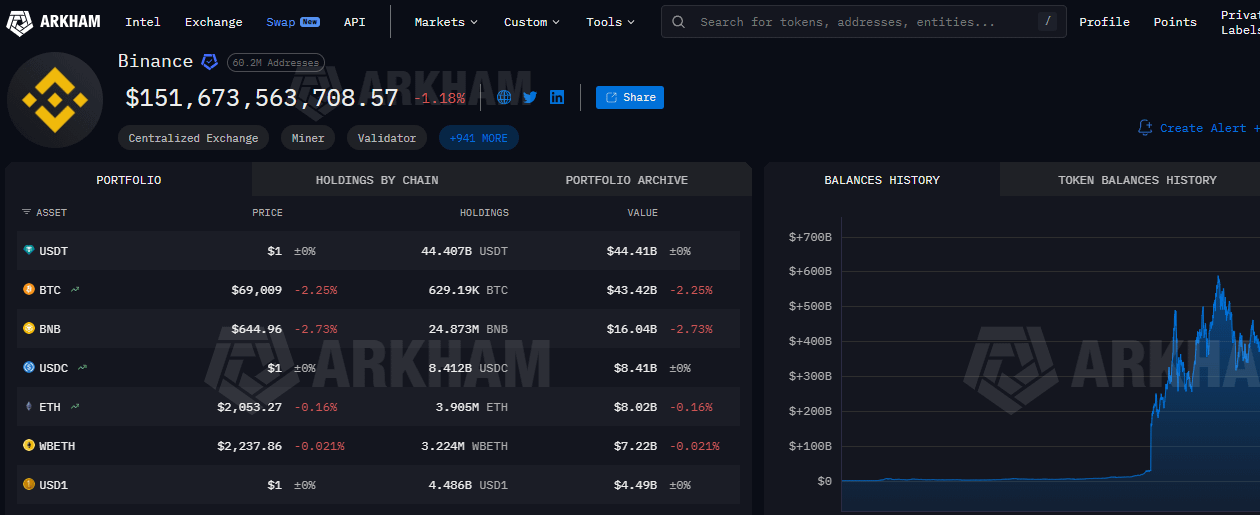Click the $644.96 BNB price
Viewport: 1260px width, 515px height.
[256, 329]
